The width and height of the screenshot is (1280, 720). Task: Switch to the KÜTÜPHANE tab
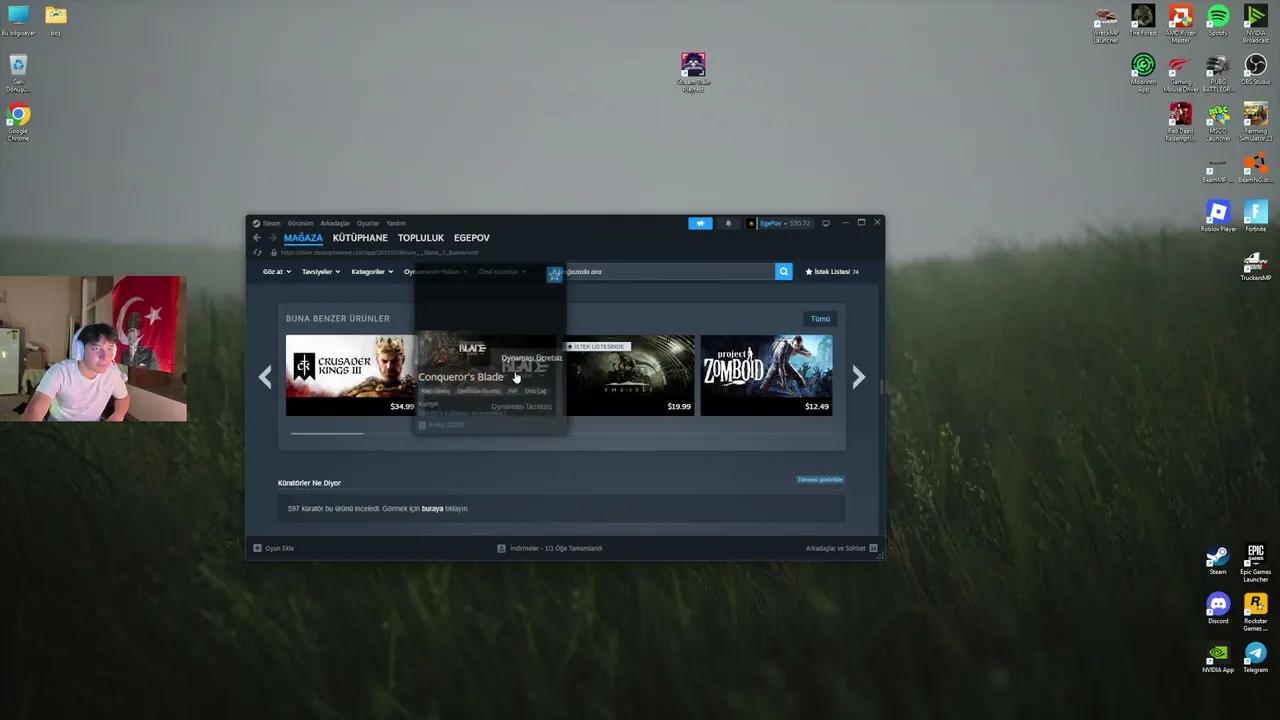(360, 238)
